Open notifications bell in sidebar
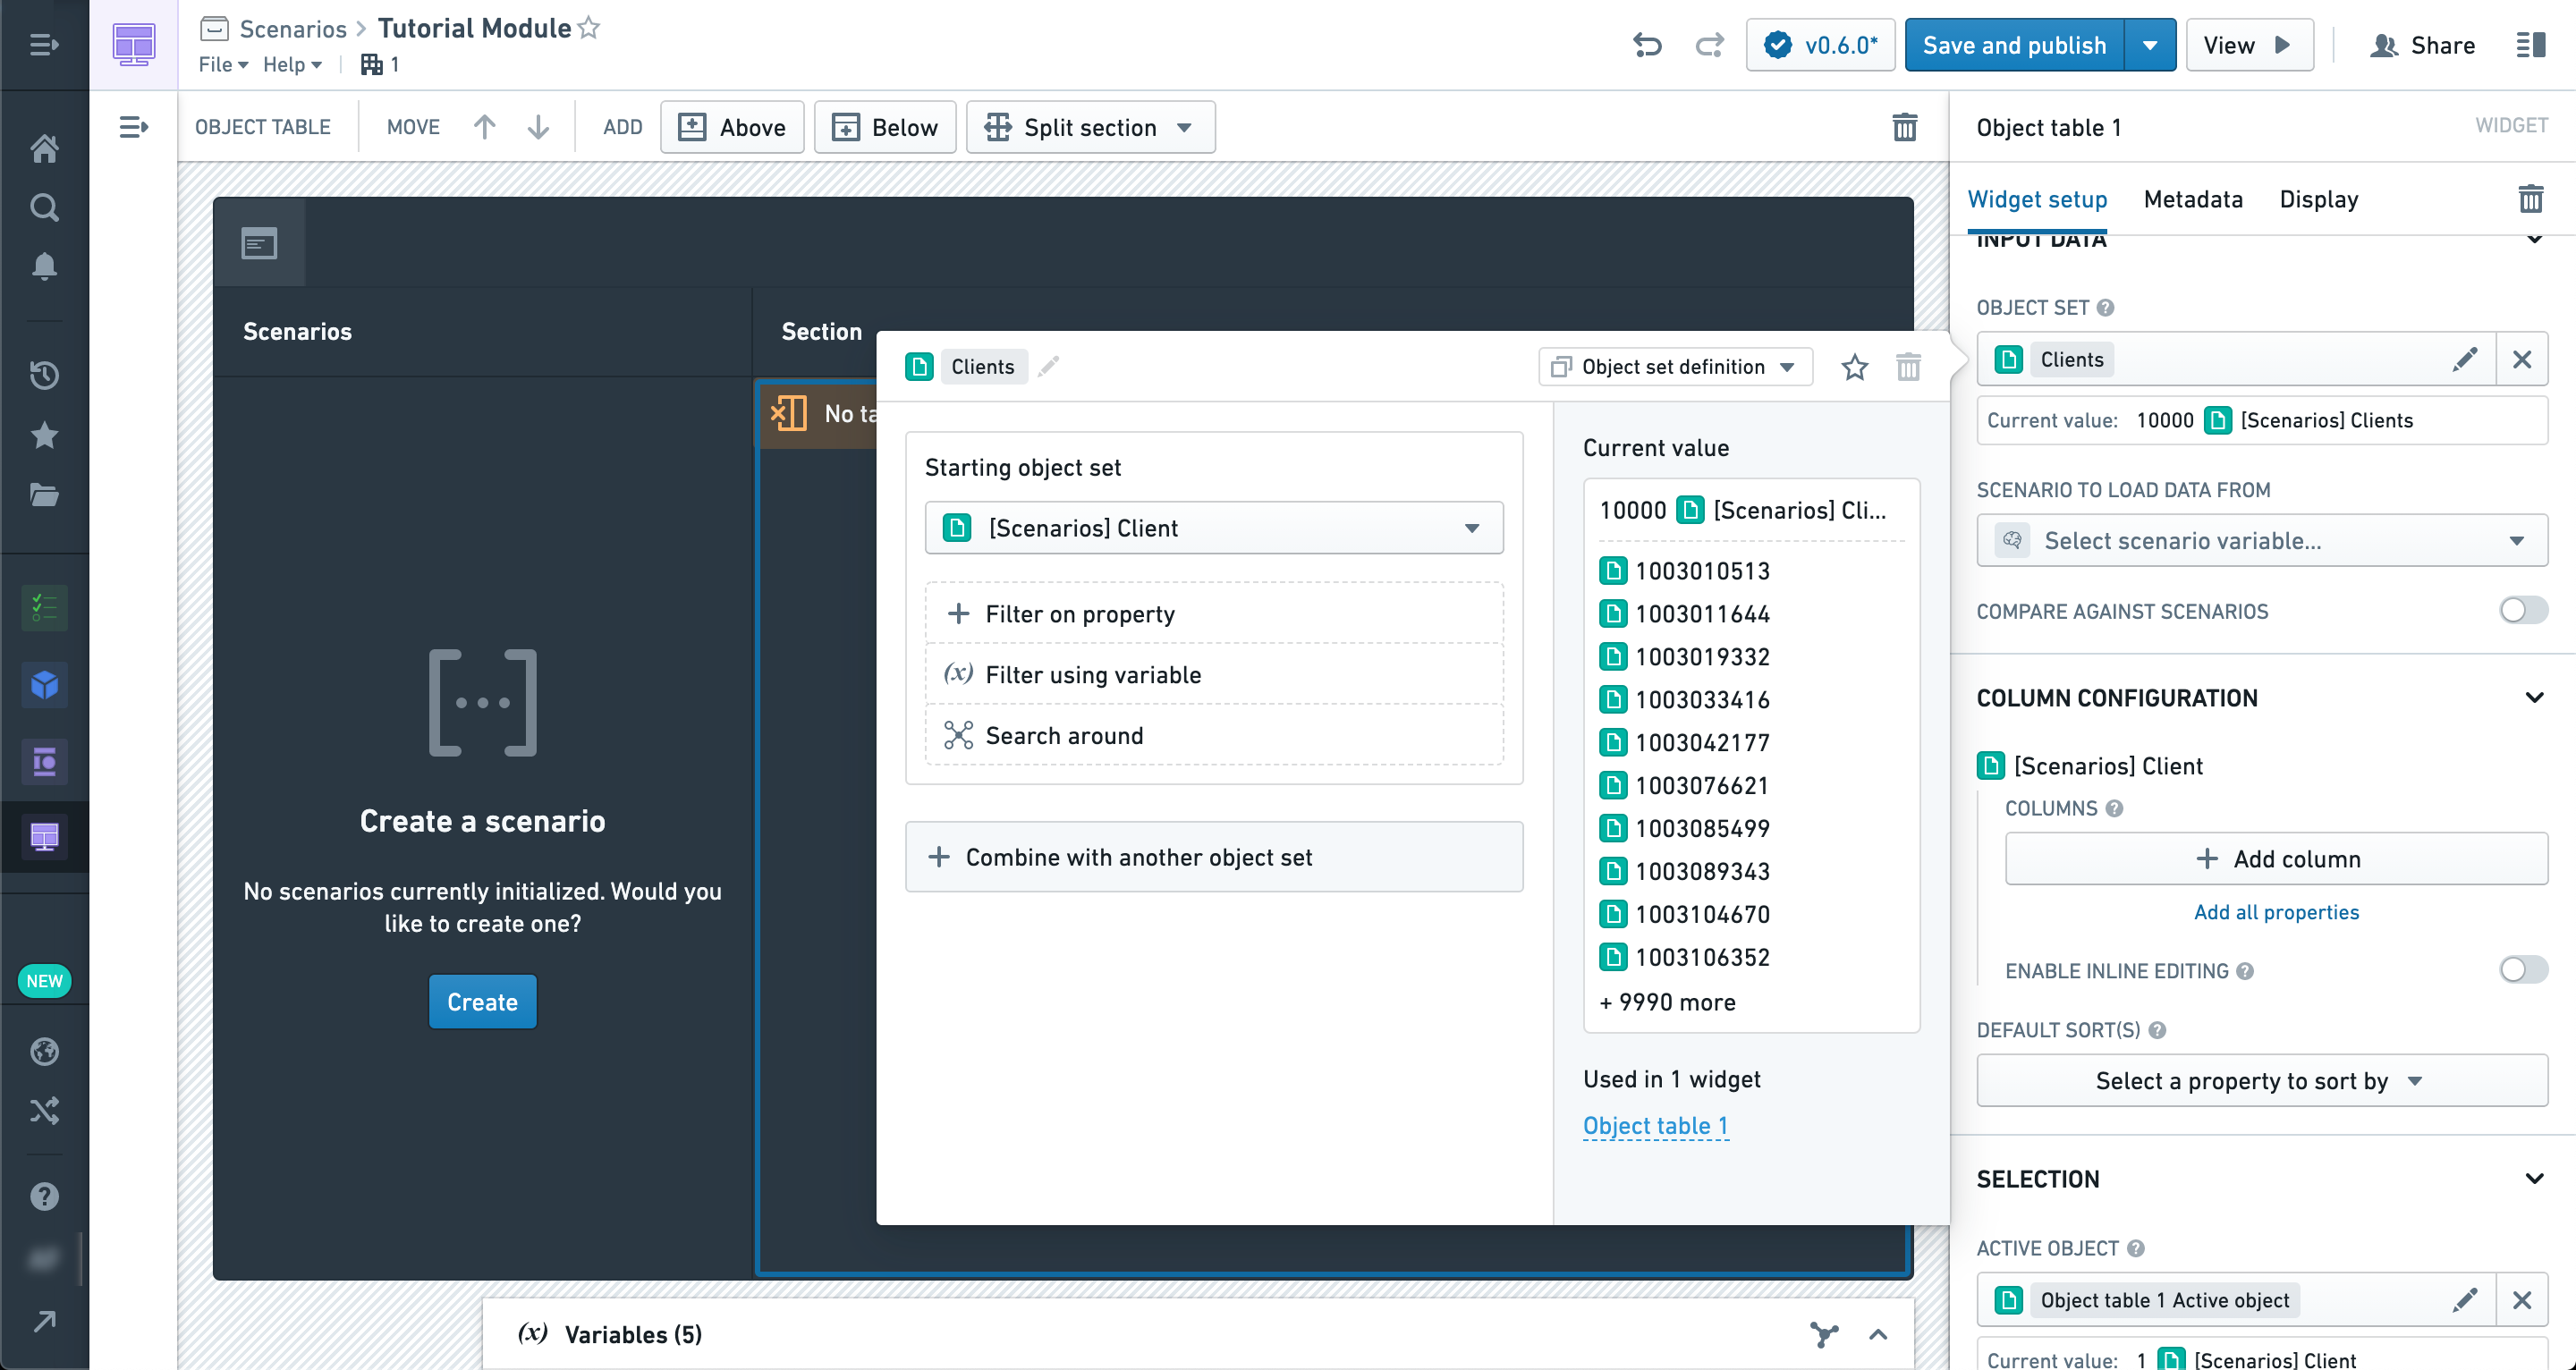 (x=44, y=266)
